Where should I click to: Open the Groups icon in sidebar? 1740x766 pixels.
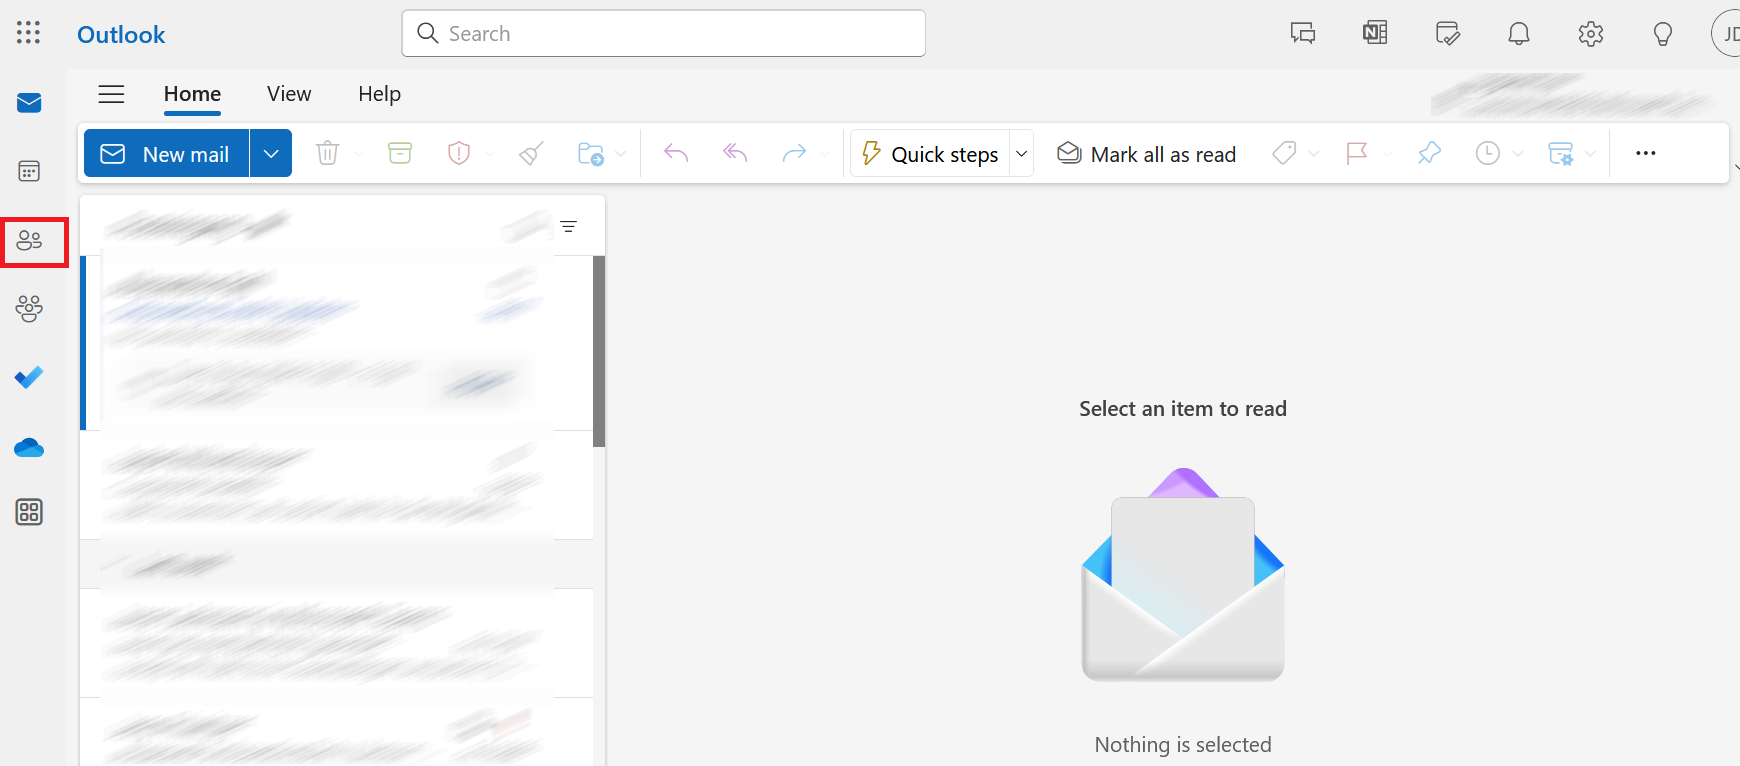(29, 308)
